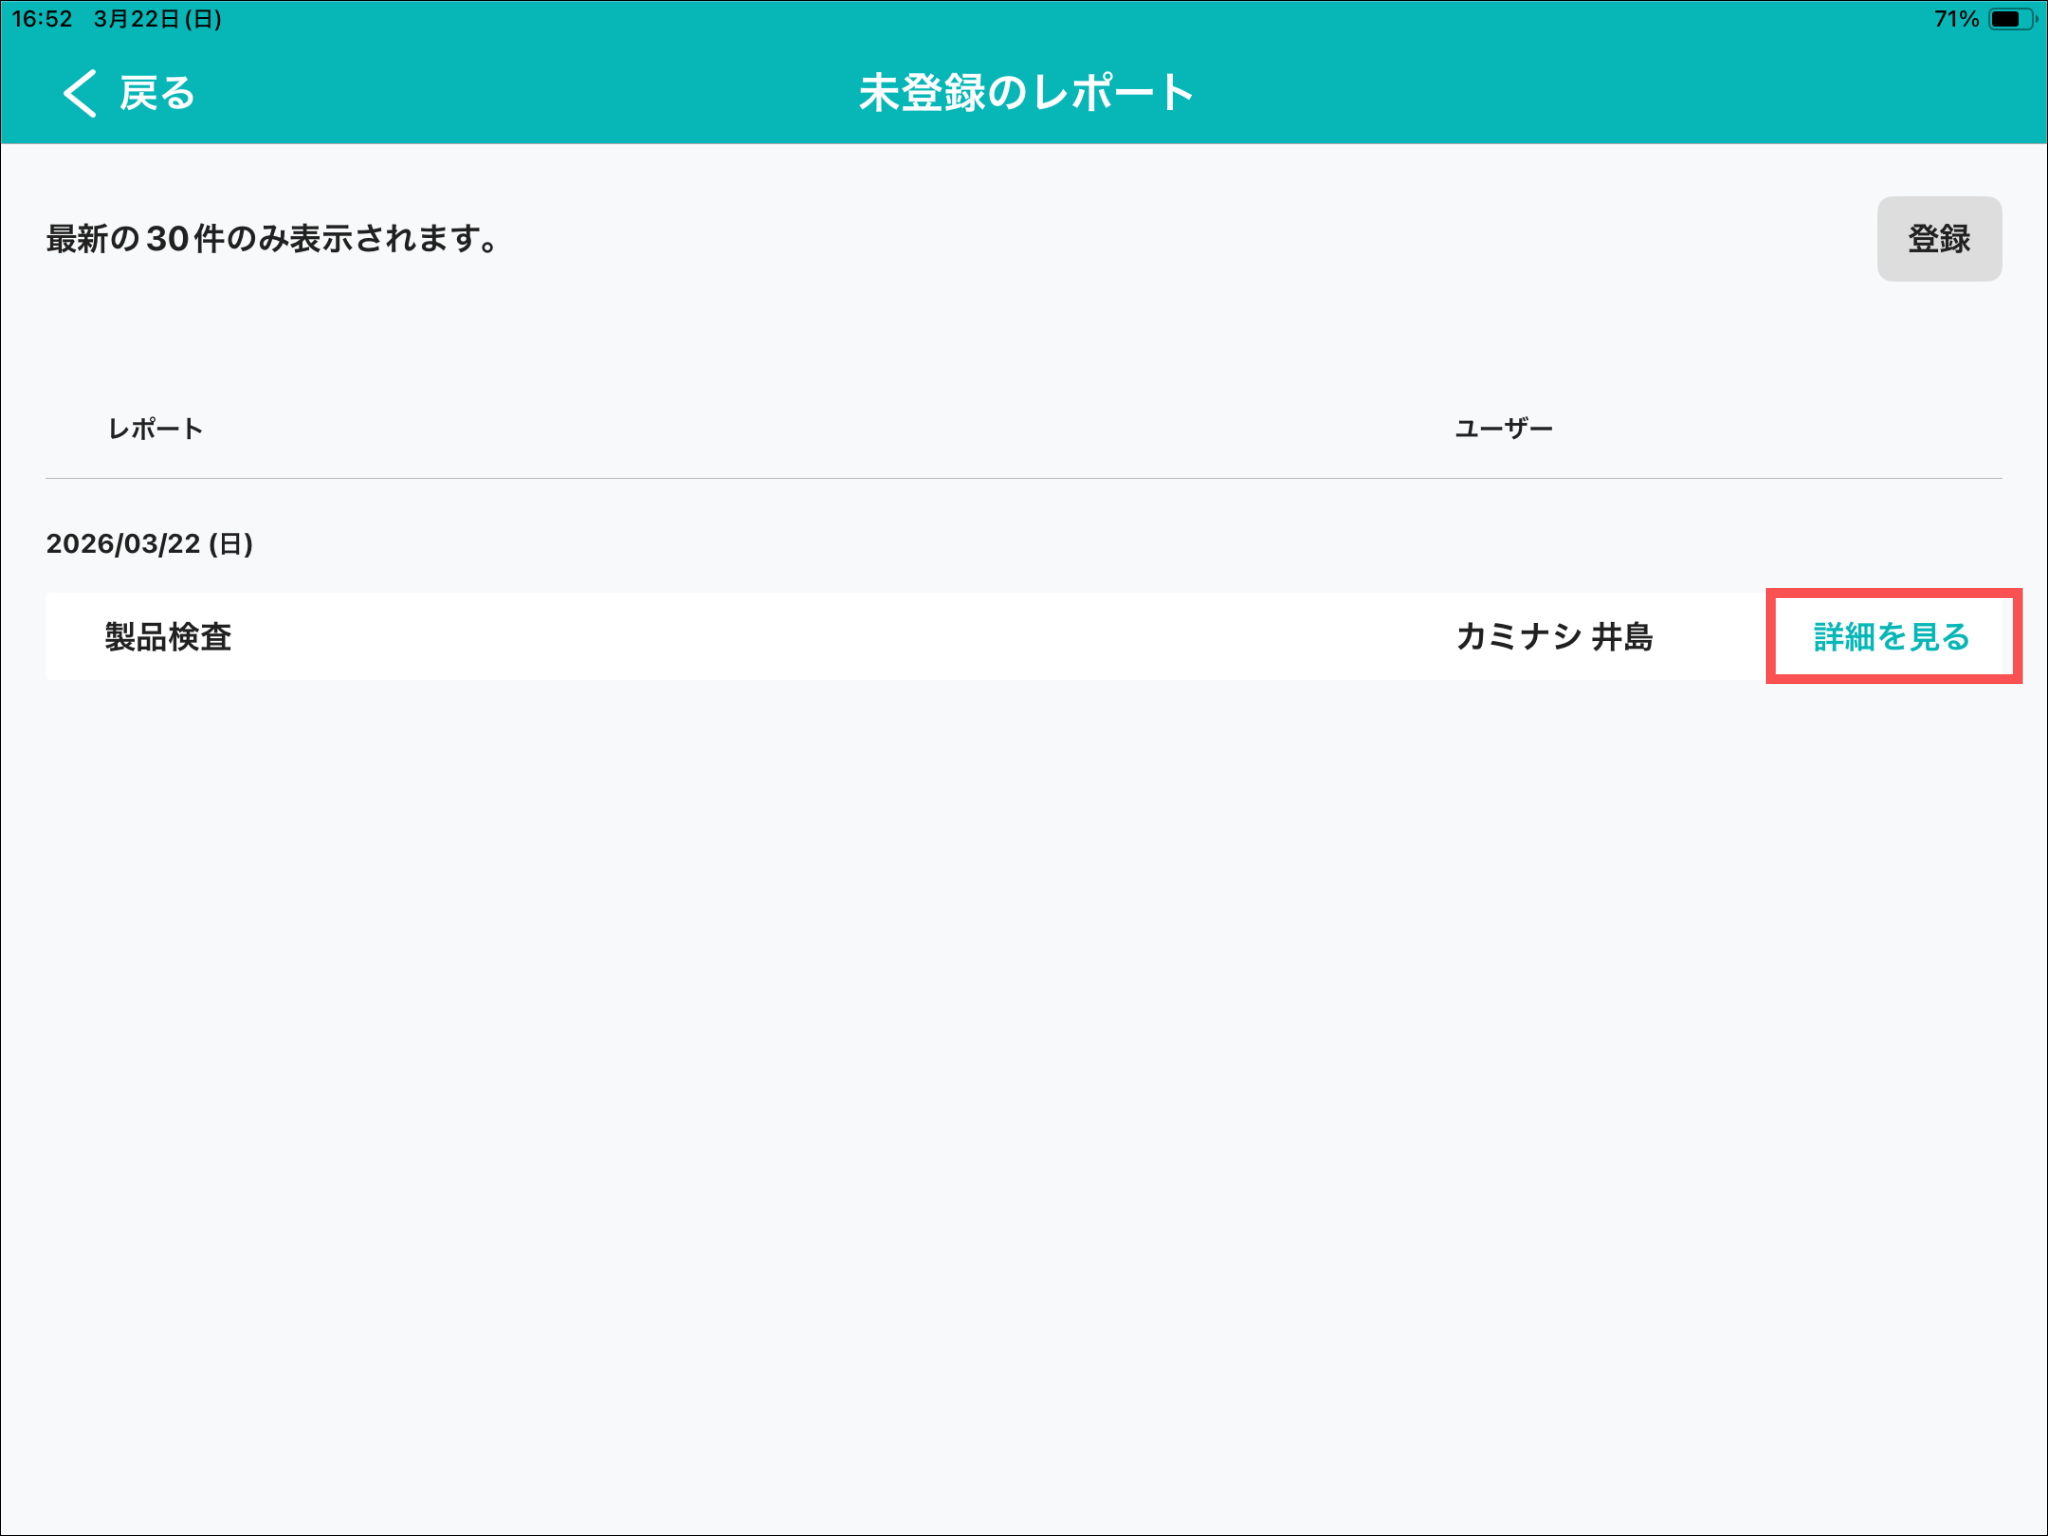Tap the カミナシ 井島 user name
The height and width of the screenshot is (1536, 2048).
1554,637
